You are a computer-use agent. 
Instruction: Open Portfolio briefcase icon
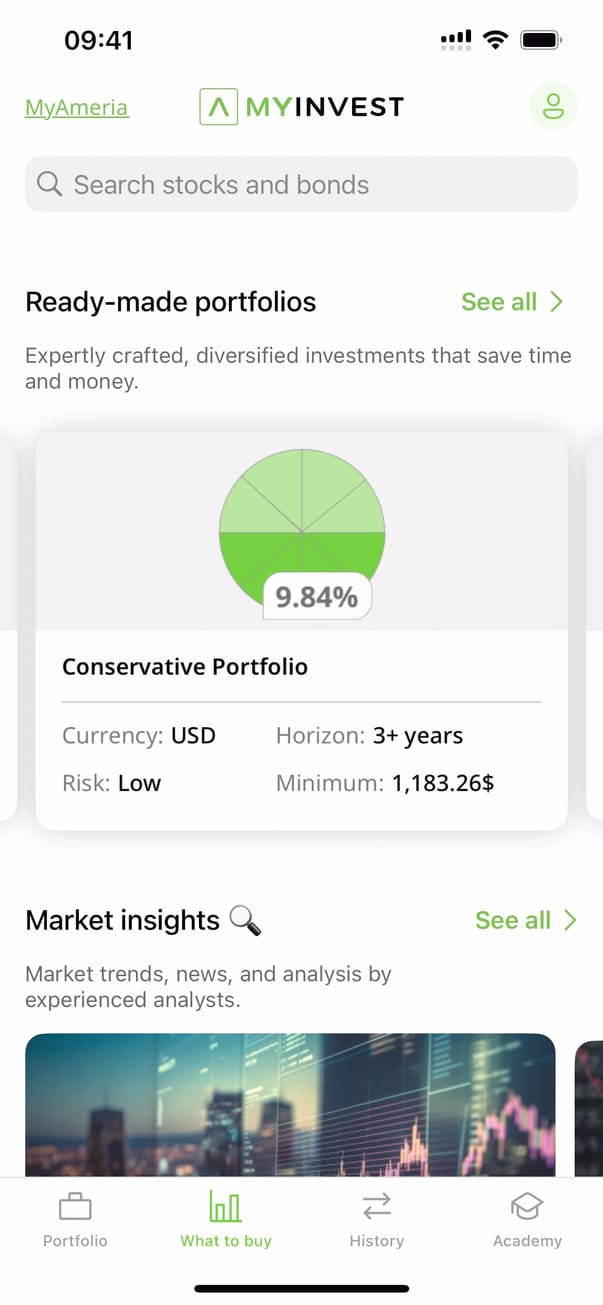point(75,1207)
